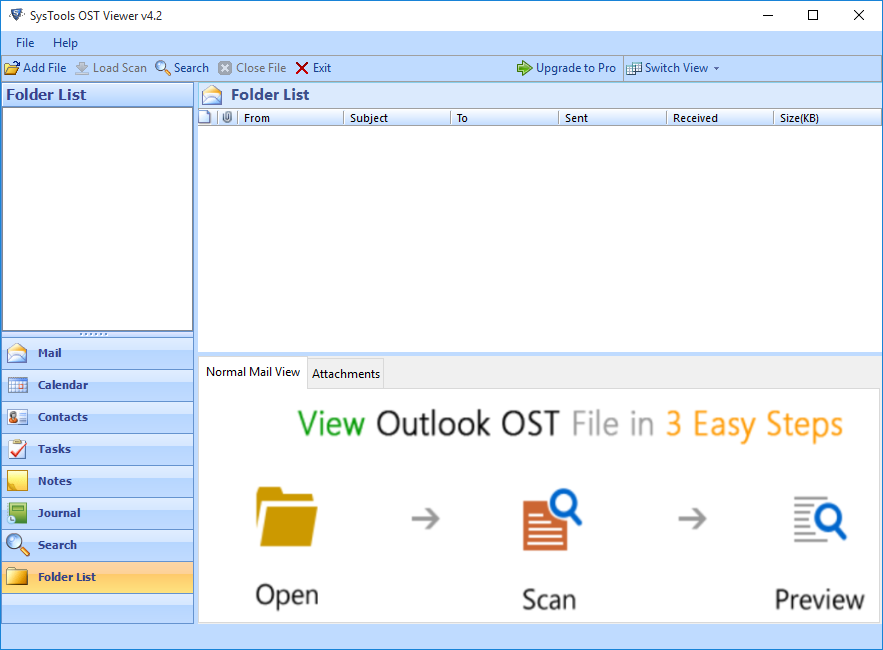Open the Journal green book icon
Screen dimensions: 883x650
[17, 513]
